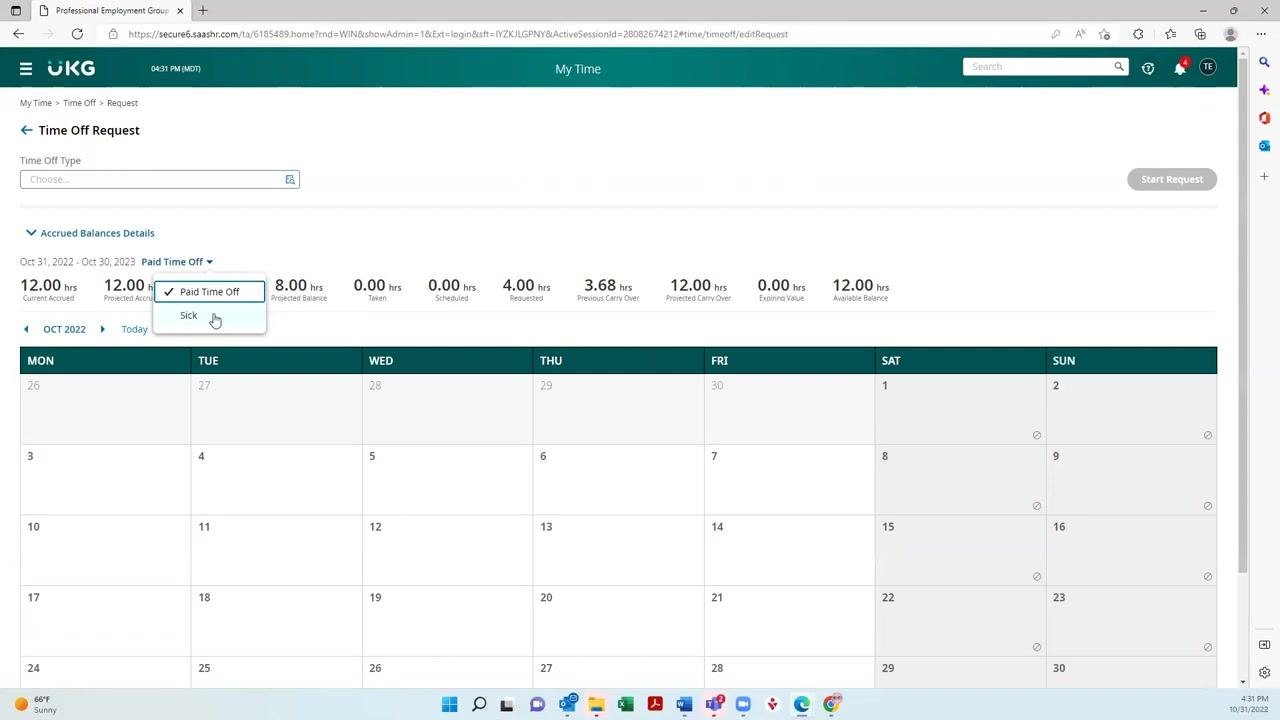Open Edge sidebar search icon
Screen dimensions: 1280x720
(x=1264, y=62)
